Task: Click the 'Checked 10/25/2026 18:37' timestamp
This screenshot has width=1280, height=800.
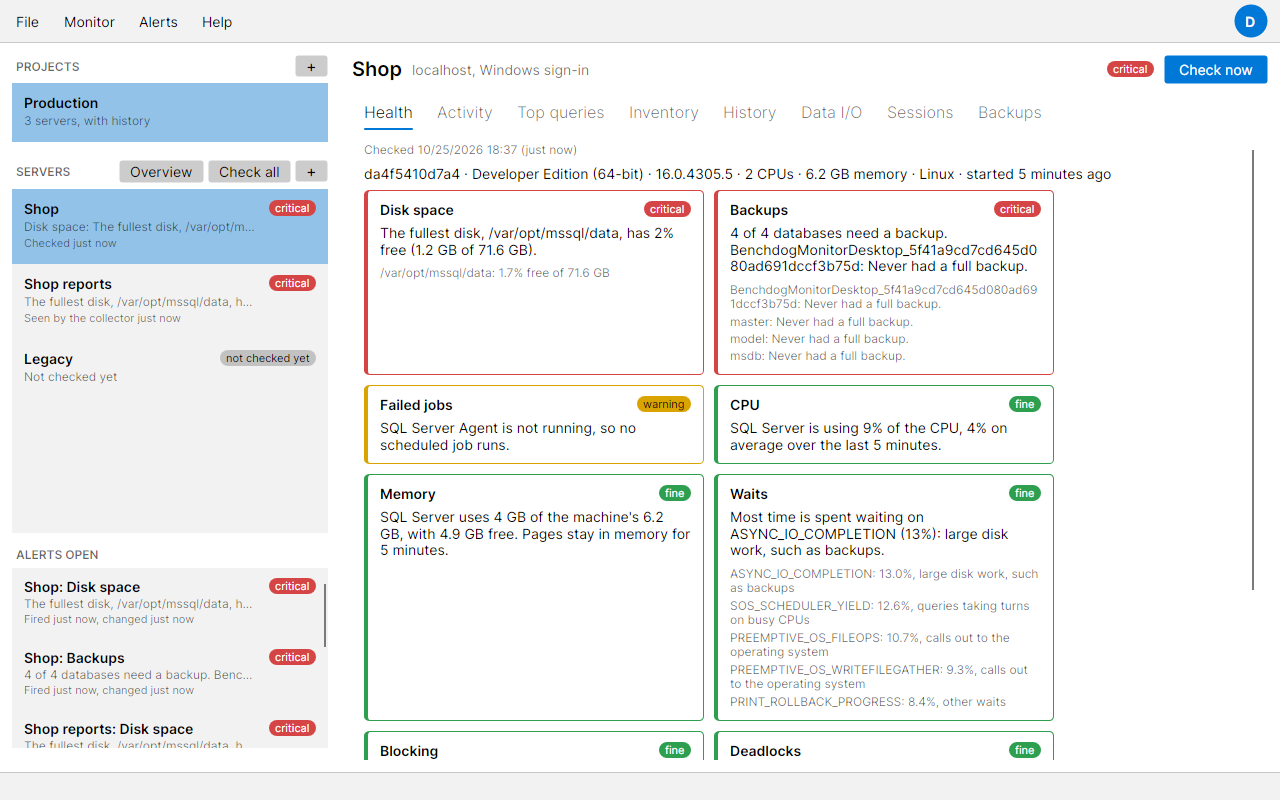Action: [470, 150]
